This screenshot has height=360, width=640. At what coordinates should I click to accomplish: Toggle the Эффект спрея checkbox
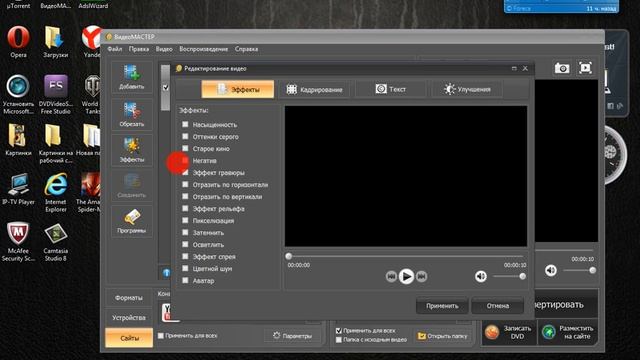click(x=185, y=256)
